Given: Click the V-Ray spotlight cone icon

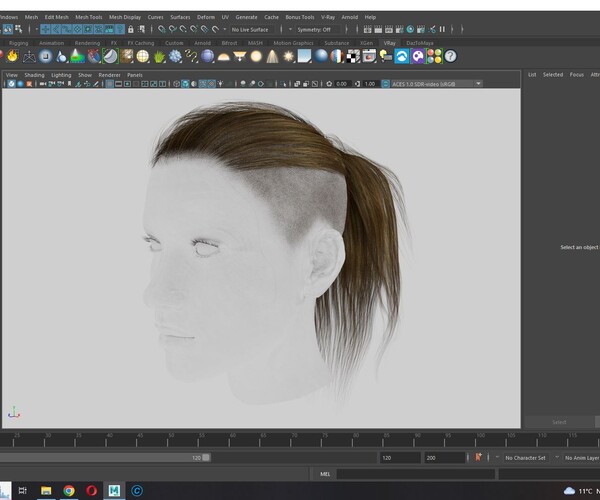Looking at the screenshot, I should pyautogui.click(x=272, y=56).
